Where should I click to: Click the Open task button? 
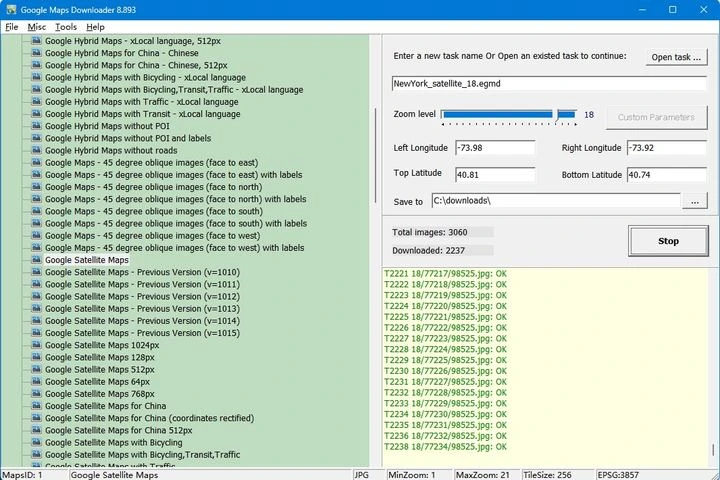pos(676,57)
